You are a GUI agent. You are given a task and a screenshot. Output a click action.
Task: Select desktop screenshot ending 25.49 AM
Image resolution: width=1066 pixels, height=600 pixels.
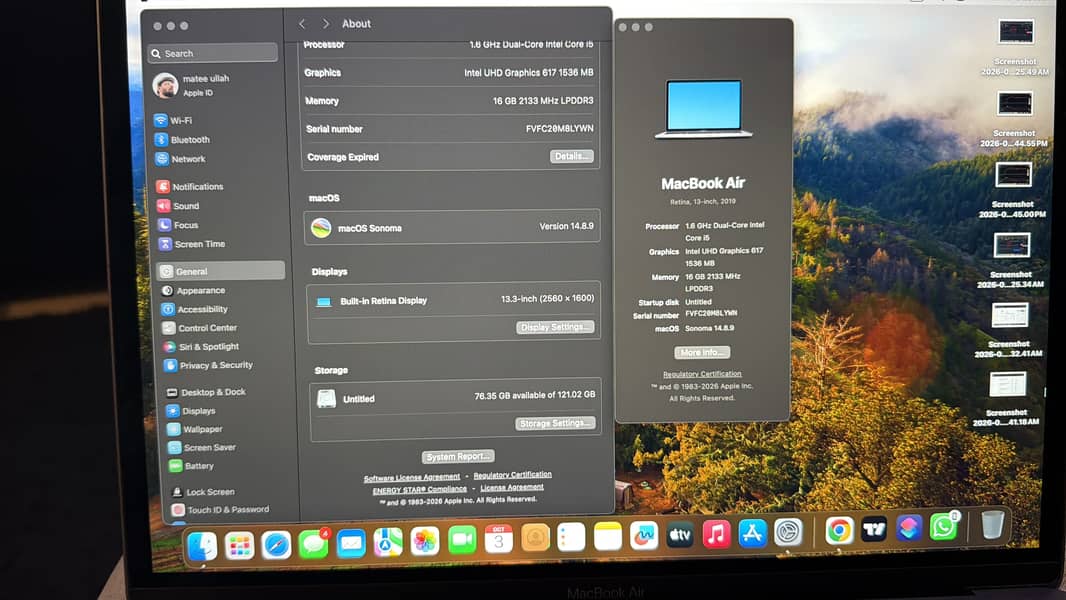coord(1016,47)
